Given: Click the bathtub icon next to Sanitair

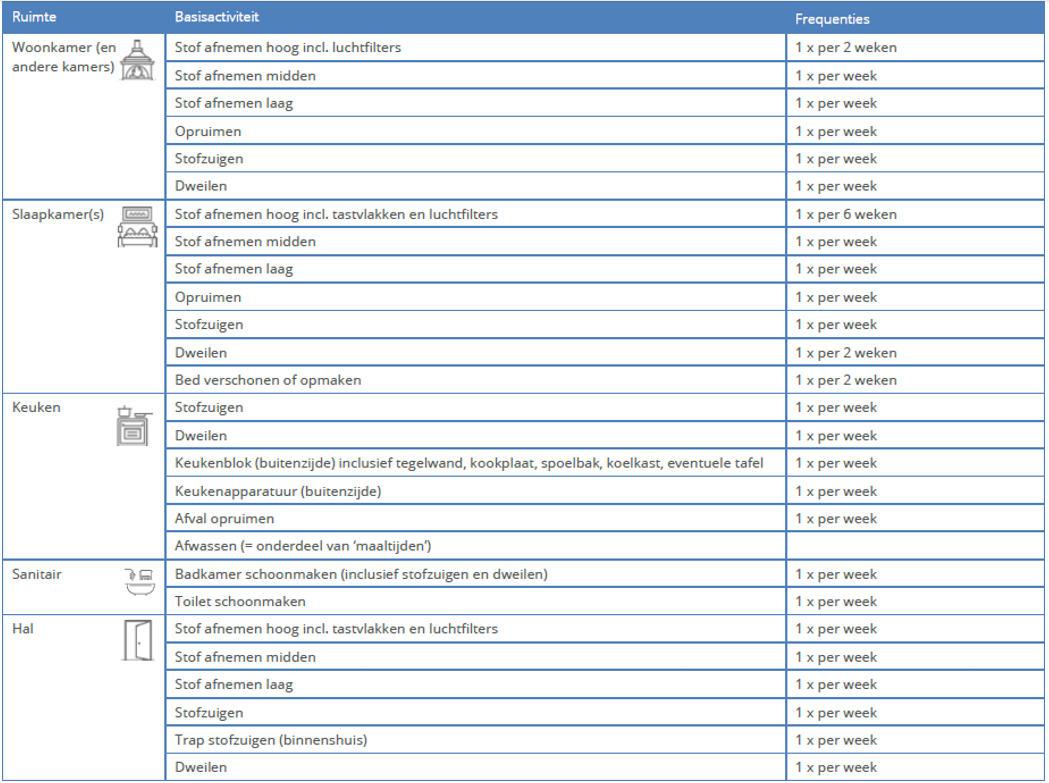Looking at the screenshot, I should pyautogui.click(x=138, y=581).
